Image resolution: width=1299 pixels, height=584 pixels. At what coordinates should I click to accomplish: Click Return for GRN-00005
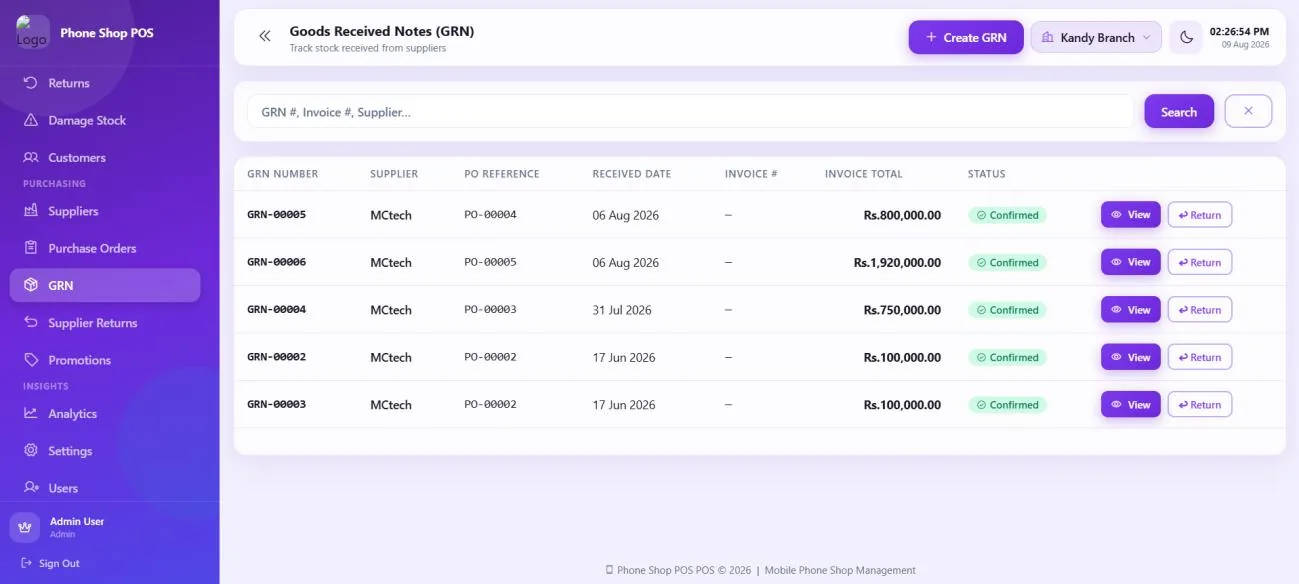[1200, 215]
